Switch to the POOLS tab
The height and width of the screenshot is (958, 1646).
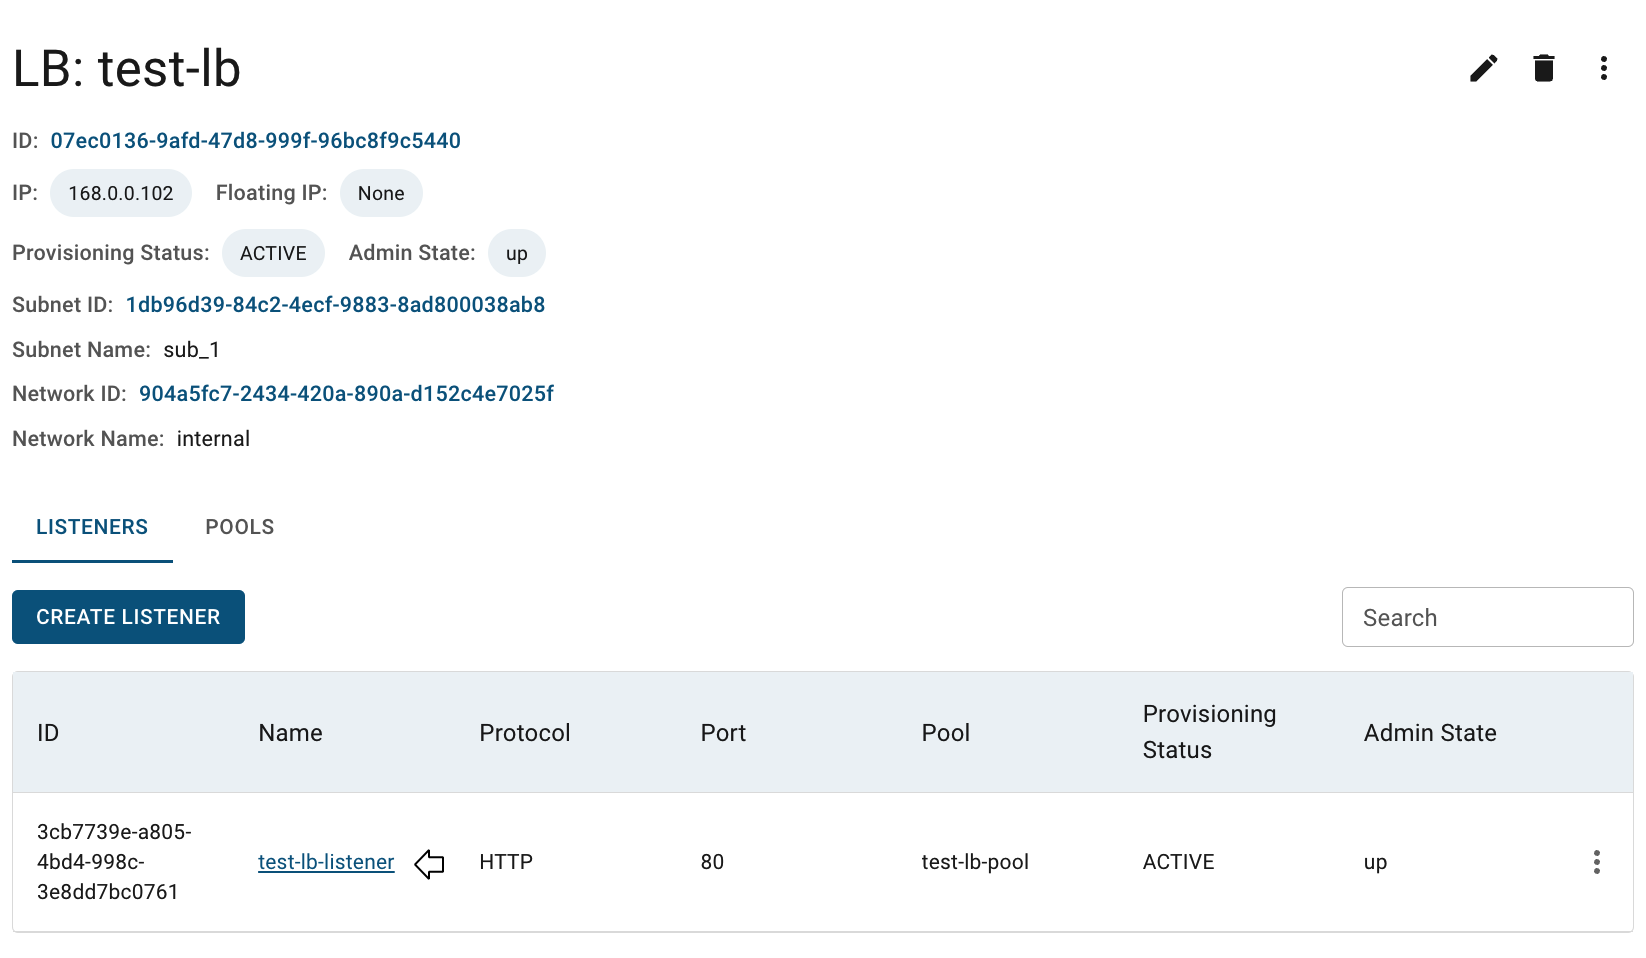click(x=240, y=527)
